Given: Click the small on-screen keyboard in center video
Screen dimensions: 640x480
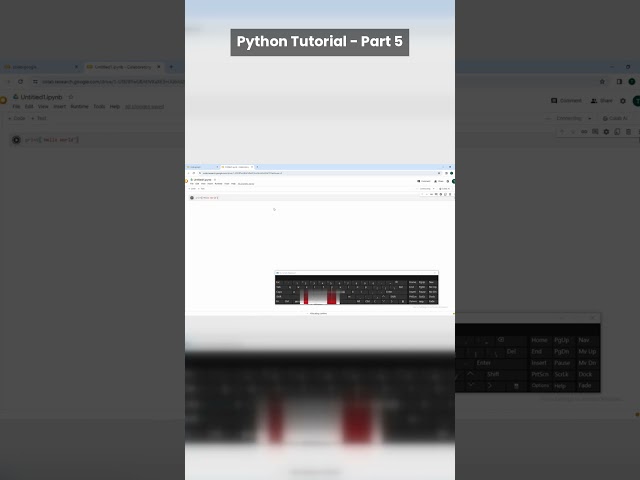Looking at the screenshot, I should pos(356,289).
